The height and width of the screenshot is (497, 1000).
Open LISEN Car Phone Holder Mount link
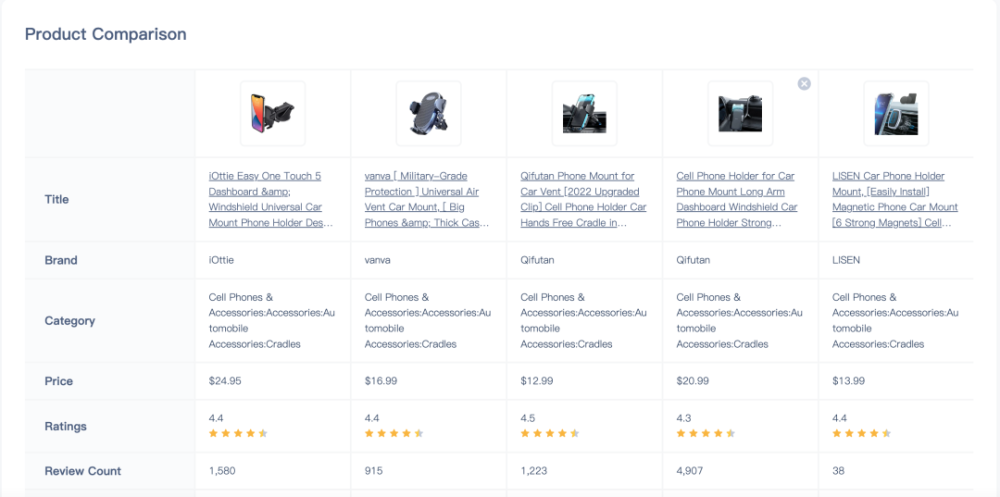(x=895, y=200)
